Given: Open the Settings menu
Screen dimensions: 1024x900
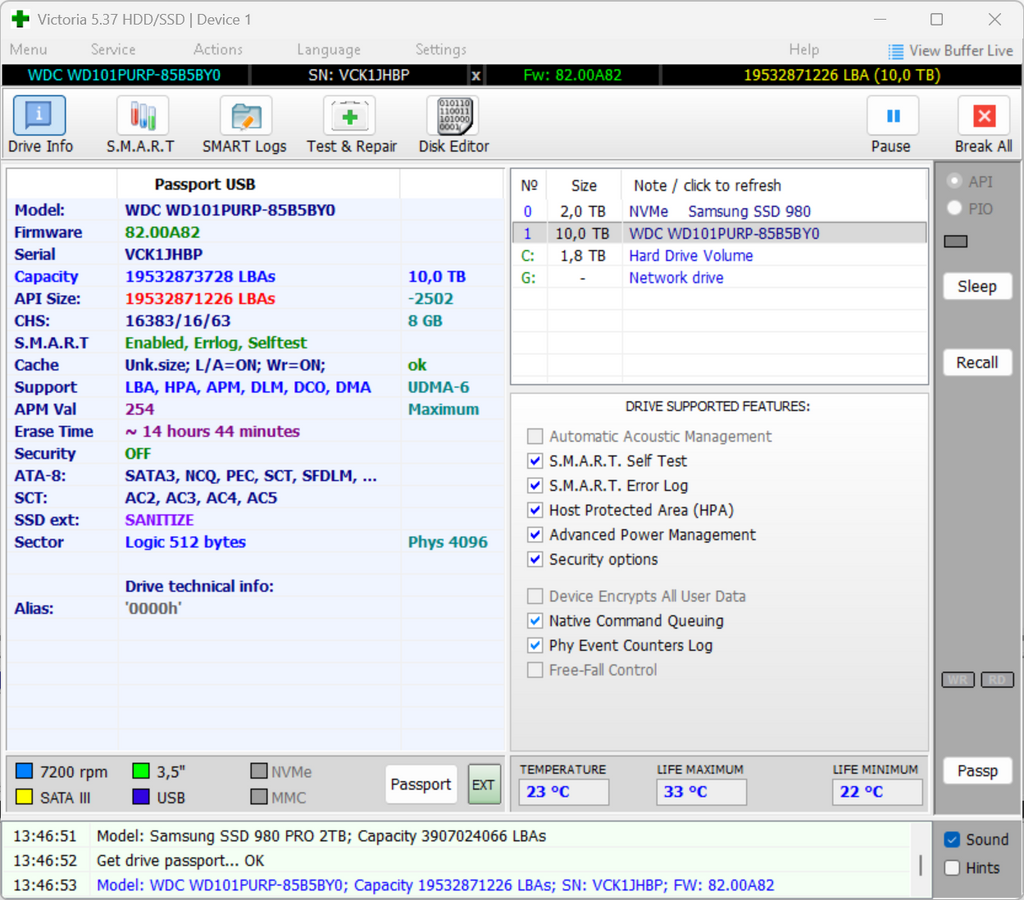Looking at the screenshot, I should pyautogui.click(x=441, y=50).
